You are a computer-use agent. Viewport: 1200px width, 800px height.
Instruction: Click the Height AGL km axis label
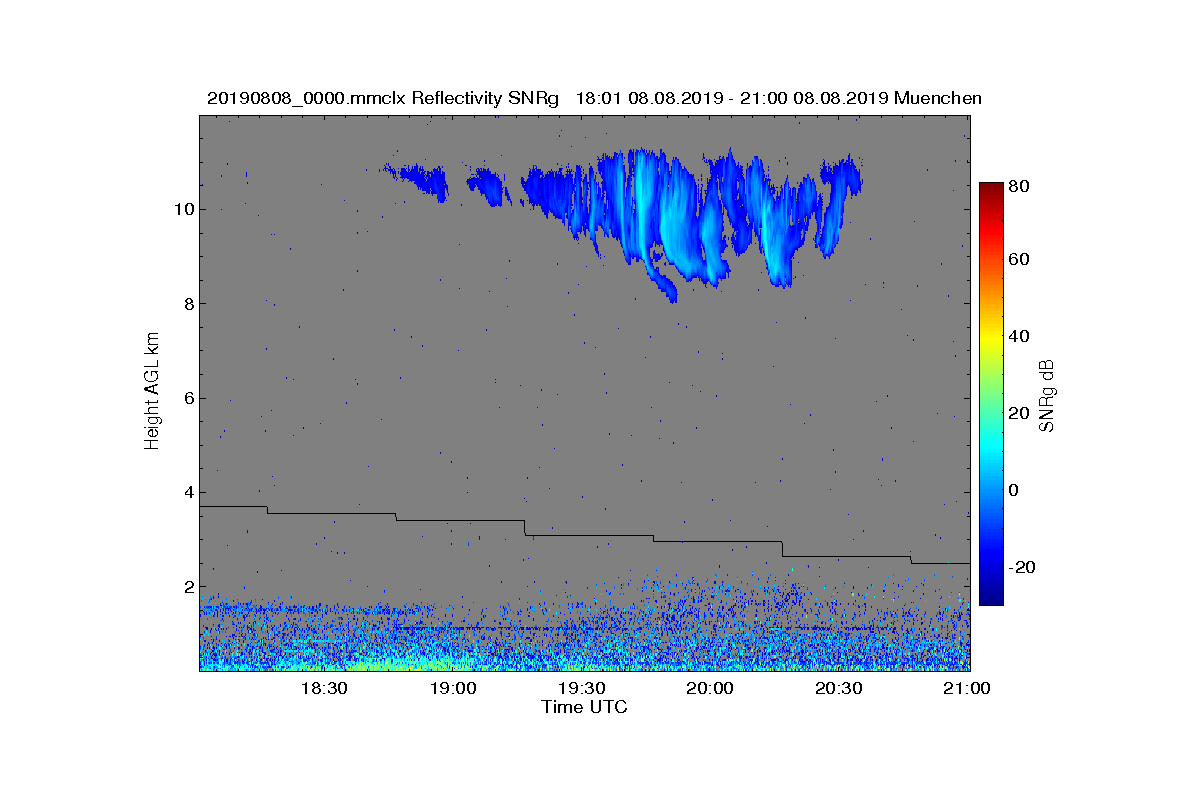click(152, 391)
